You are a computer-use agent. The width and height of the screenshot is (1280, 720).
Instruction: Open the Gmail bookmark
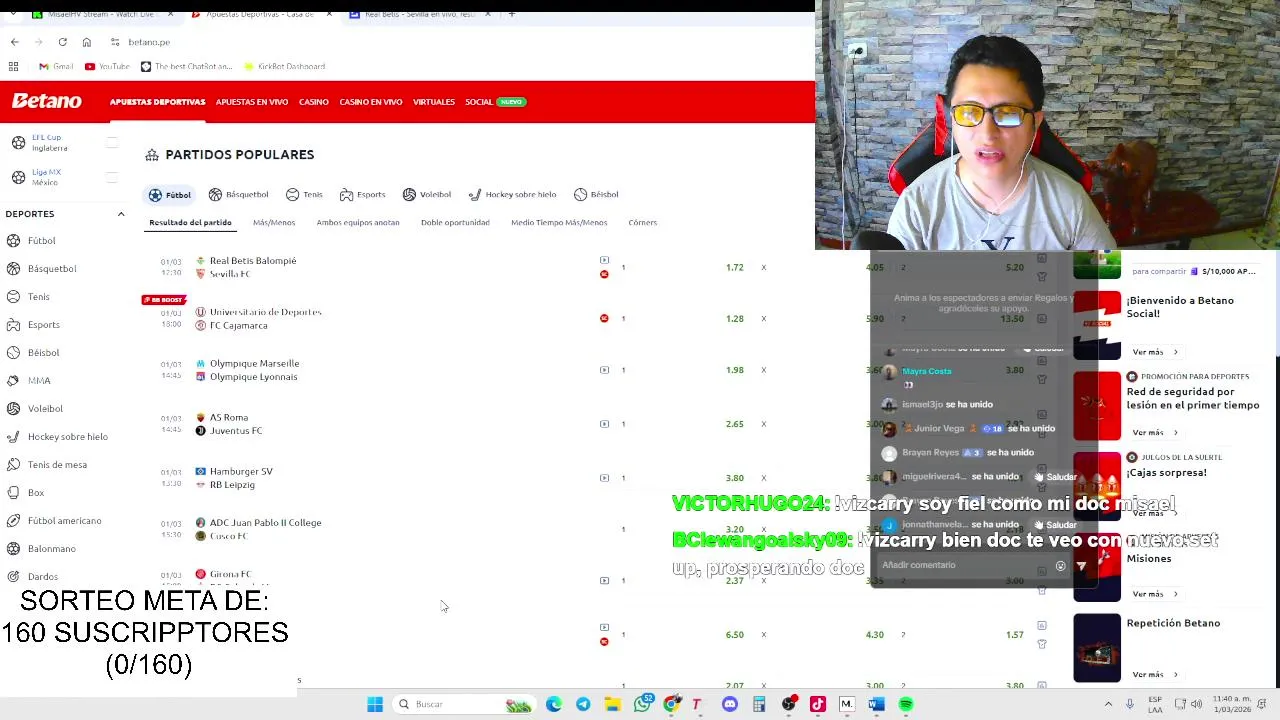tap(56, 66)
